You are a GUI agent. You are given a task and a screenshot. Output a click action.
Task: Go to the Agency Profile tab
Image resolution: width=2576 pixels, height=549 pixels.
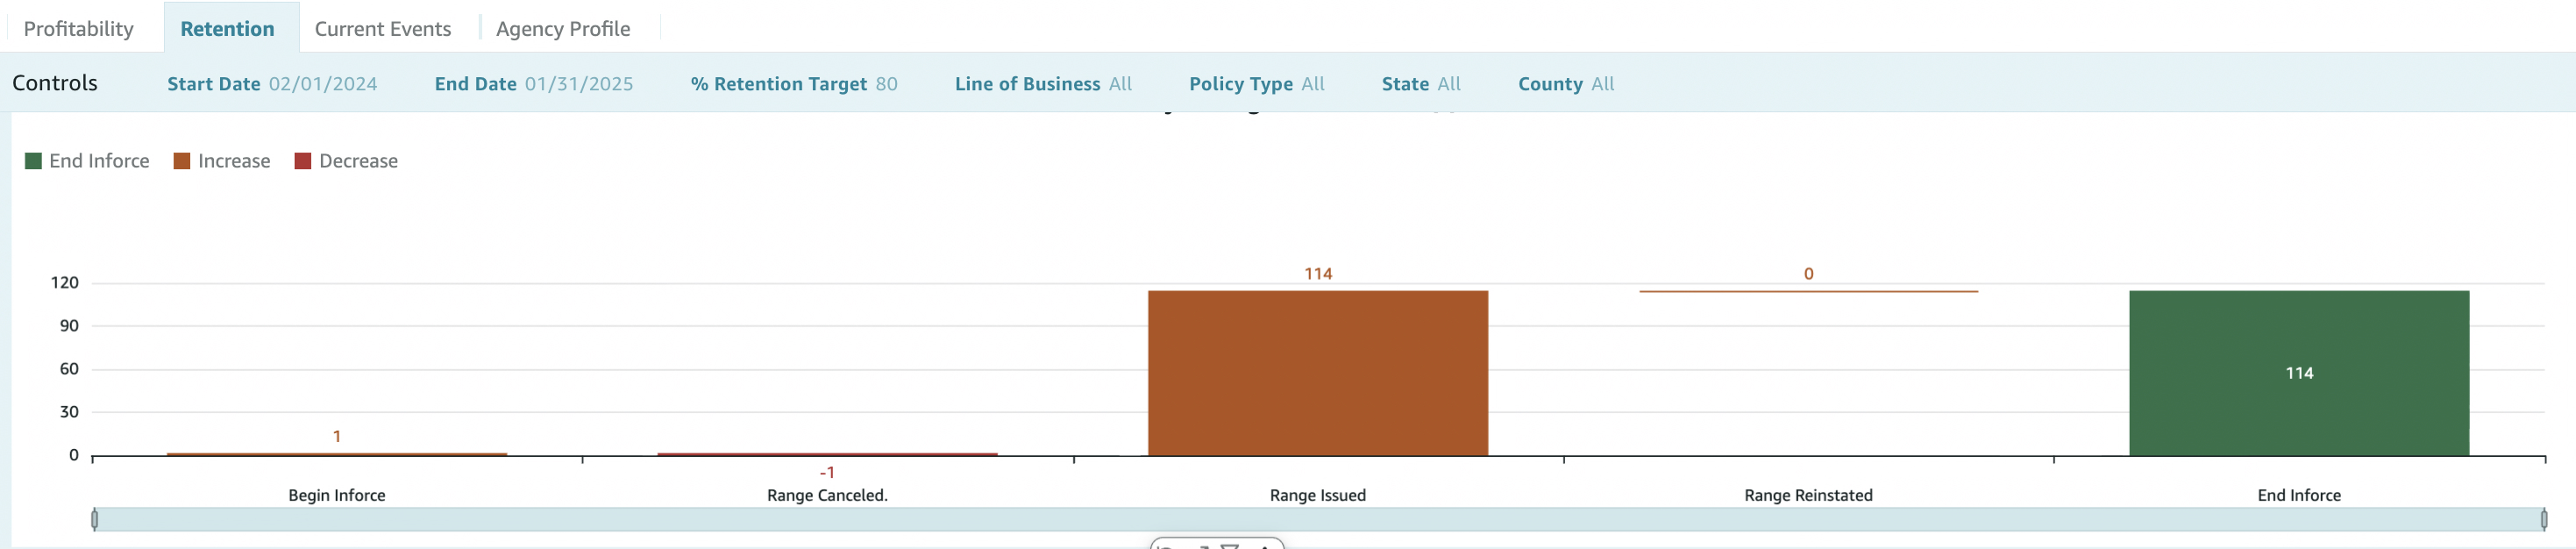(x=562, y=29)
